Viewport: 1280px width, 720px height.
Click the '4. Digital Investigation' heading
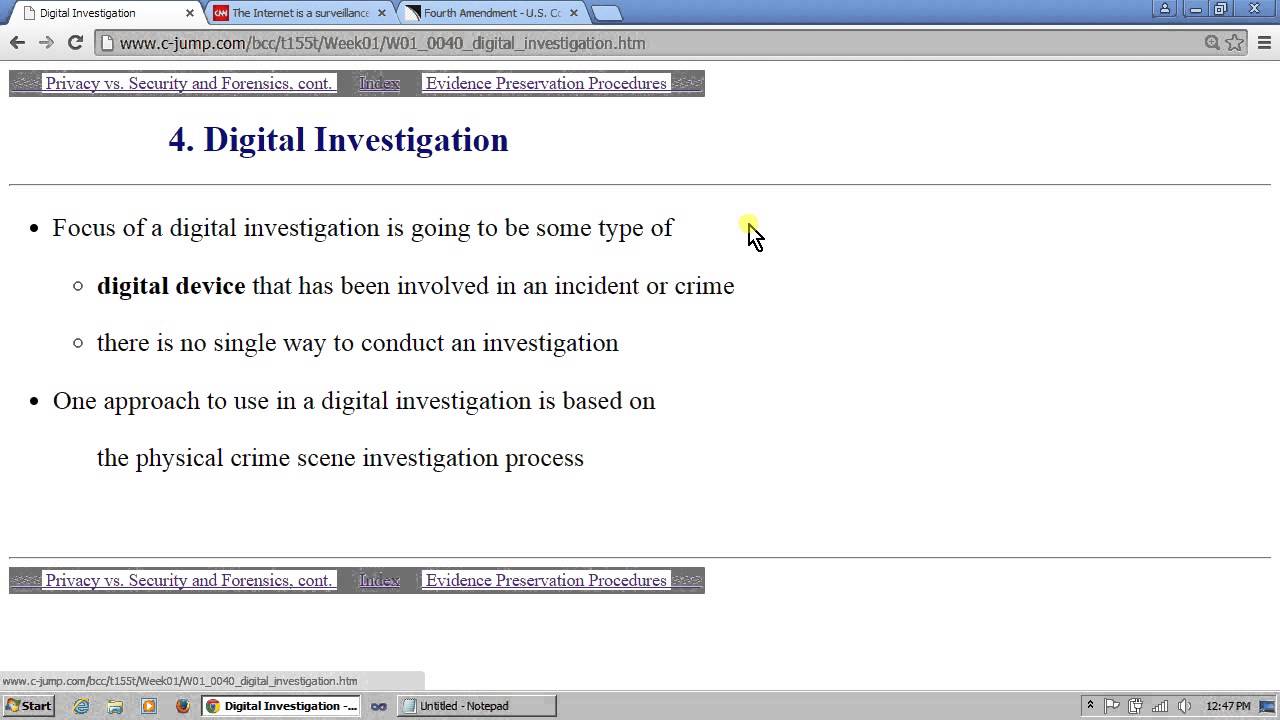click(x=338, y=139)
